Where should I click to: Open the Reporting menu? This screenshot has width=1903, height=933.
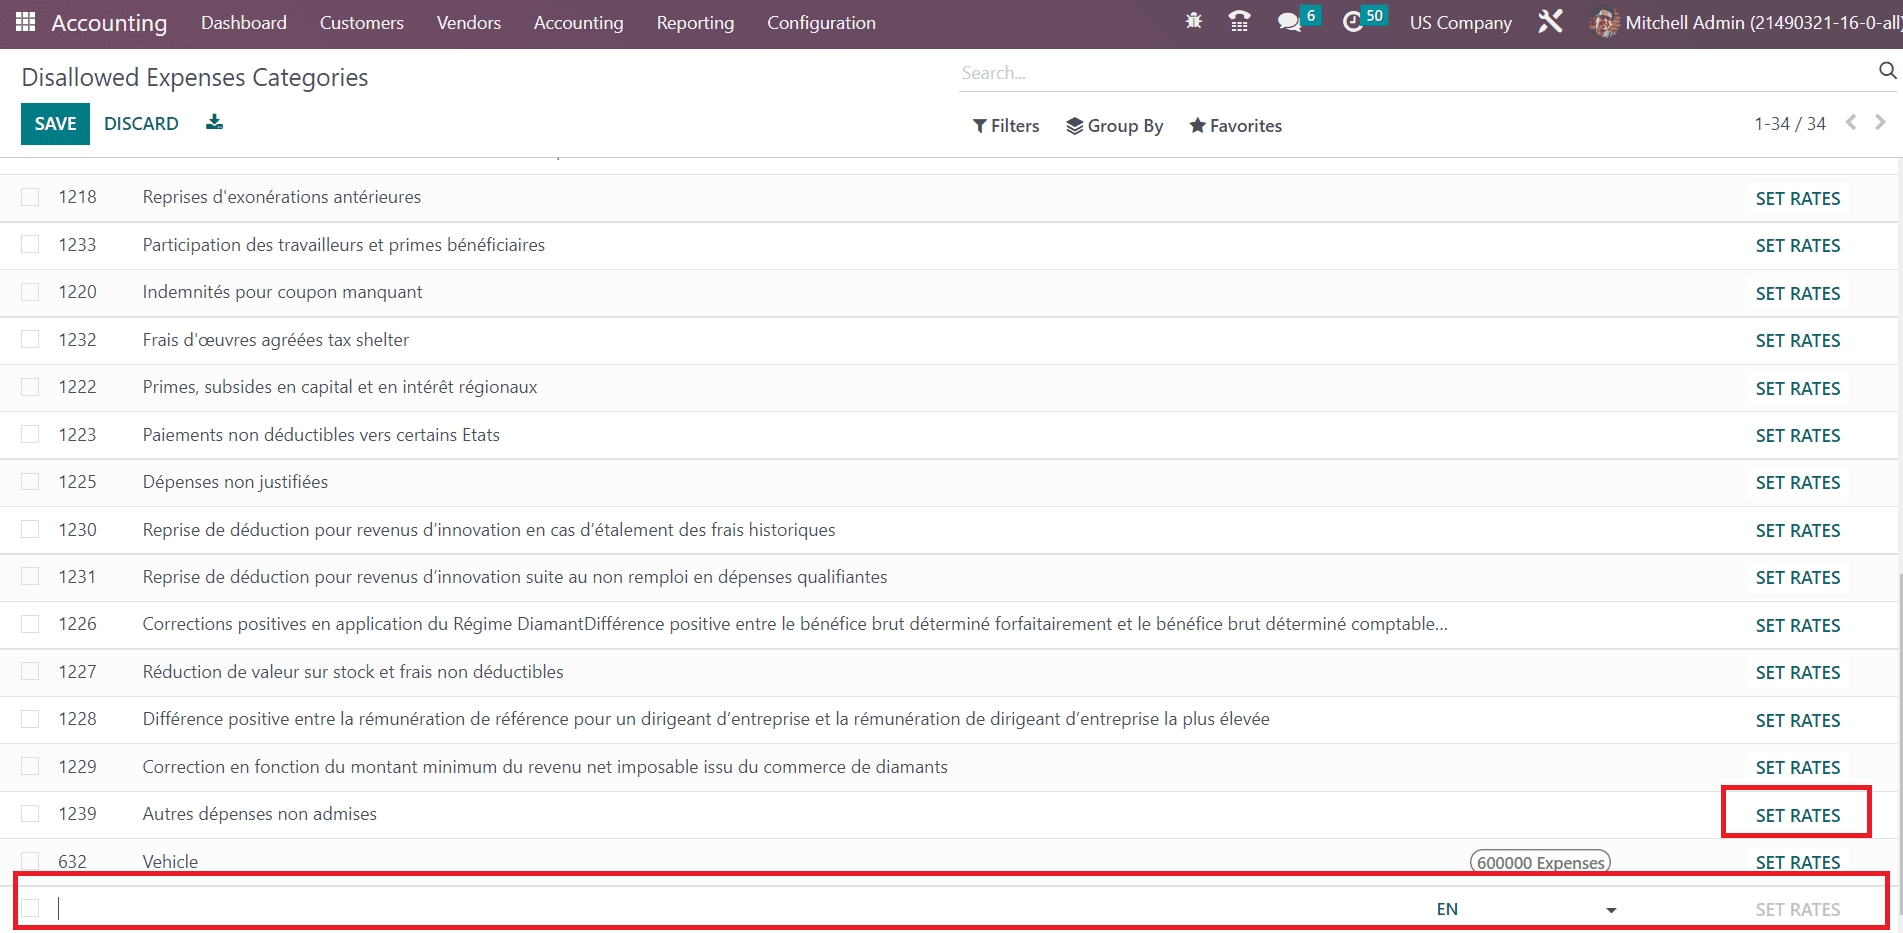(x=695, y=23)
